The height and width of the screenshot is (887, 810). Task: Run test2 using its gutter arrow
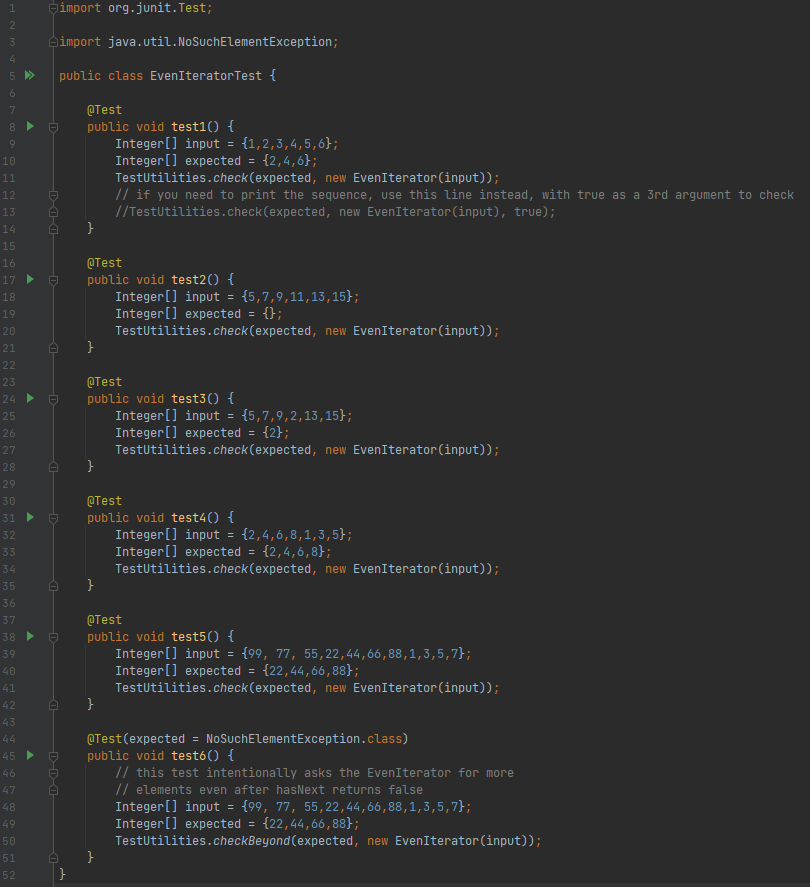pyautogui.click(x=28, y=279)
